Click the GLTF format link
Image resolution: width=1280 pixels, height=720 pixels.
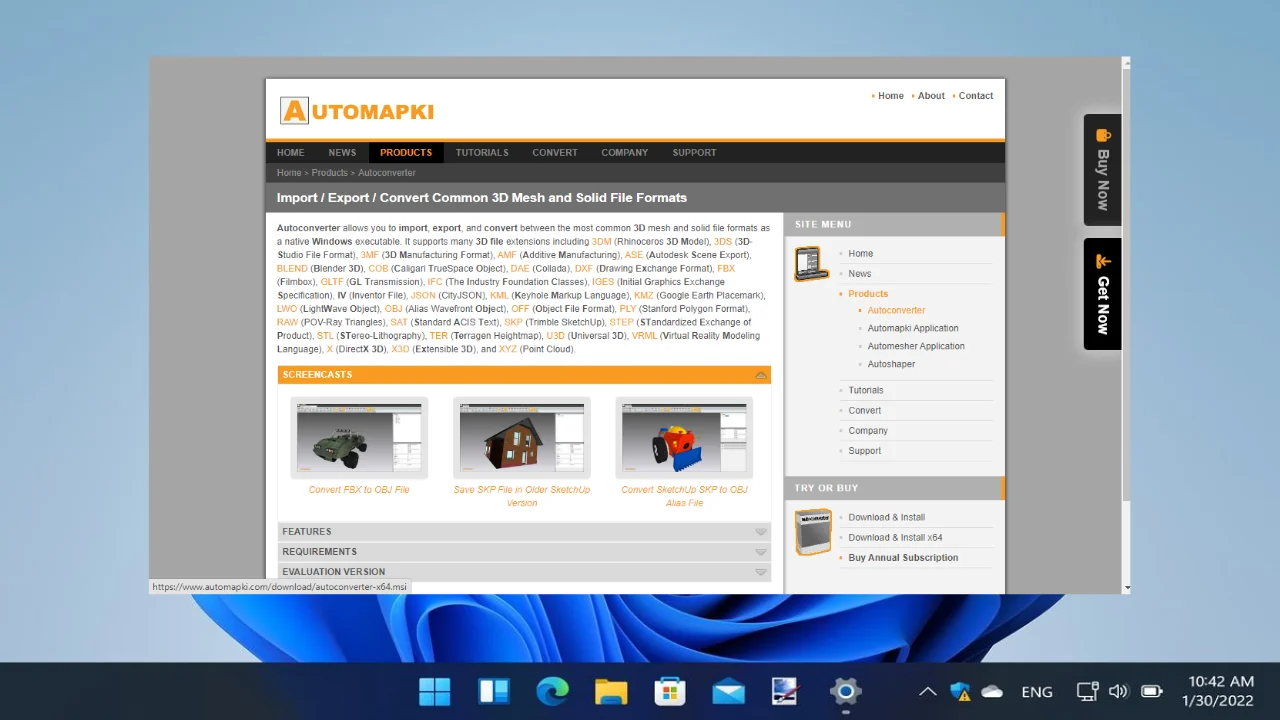[332, 282]
